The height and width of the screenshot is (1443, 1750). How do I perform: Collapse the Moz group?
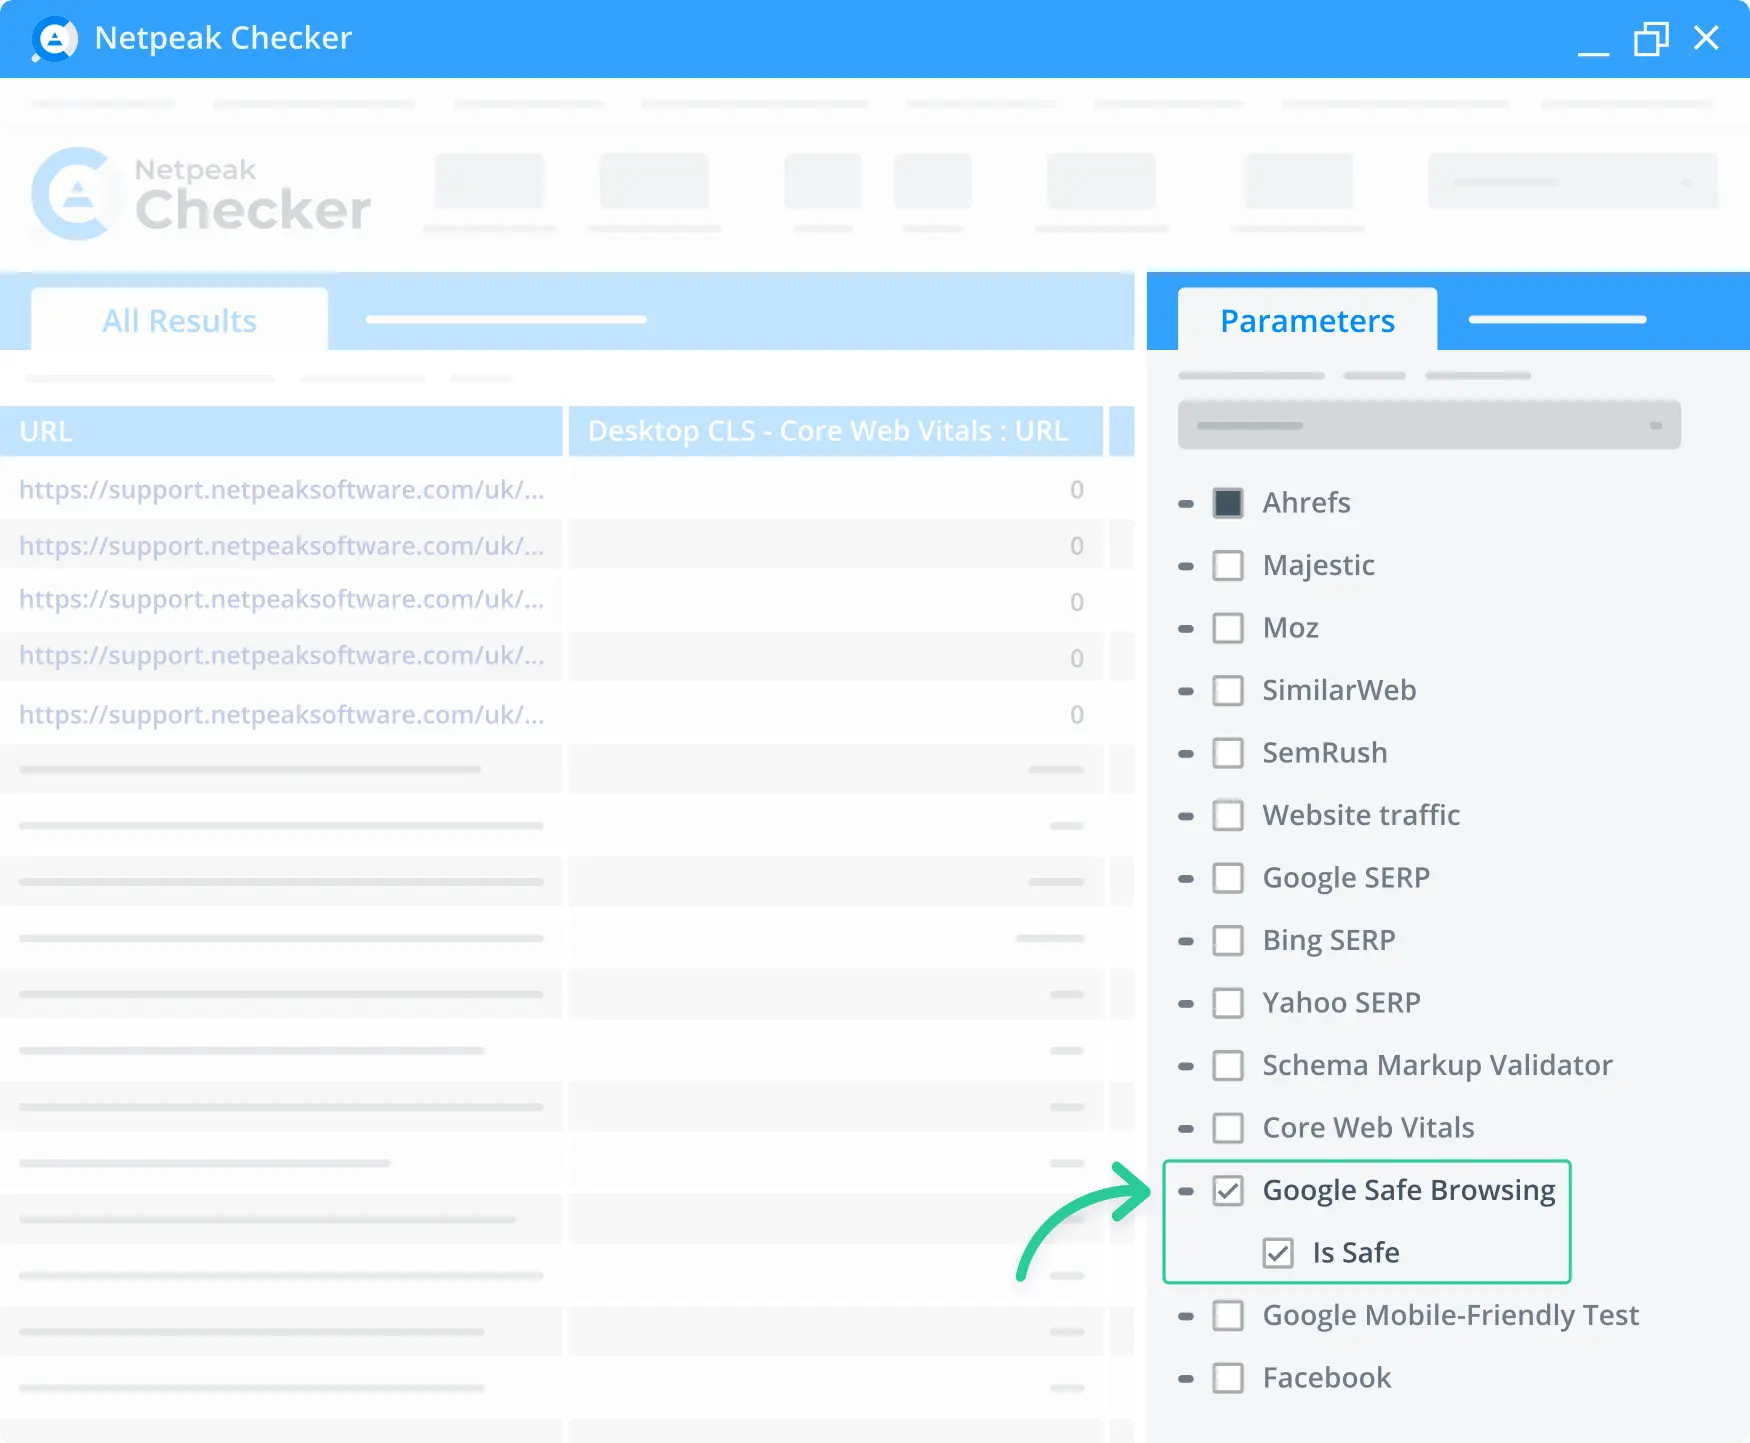pyautogui.click(x=1186, y=629)
